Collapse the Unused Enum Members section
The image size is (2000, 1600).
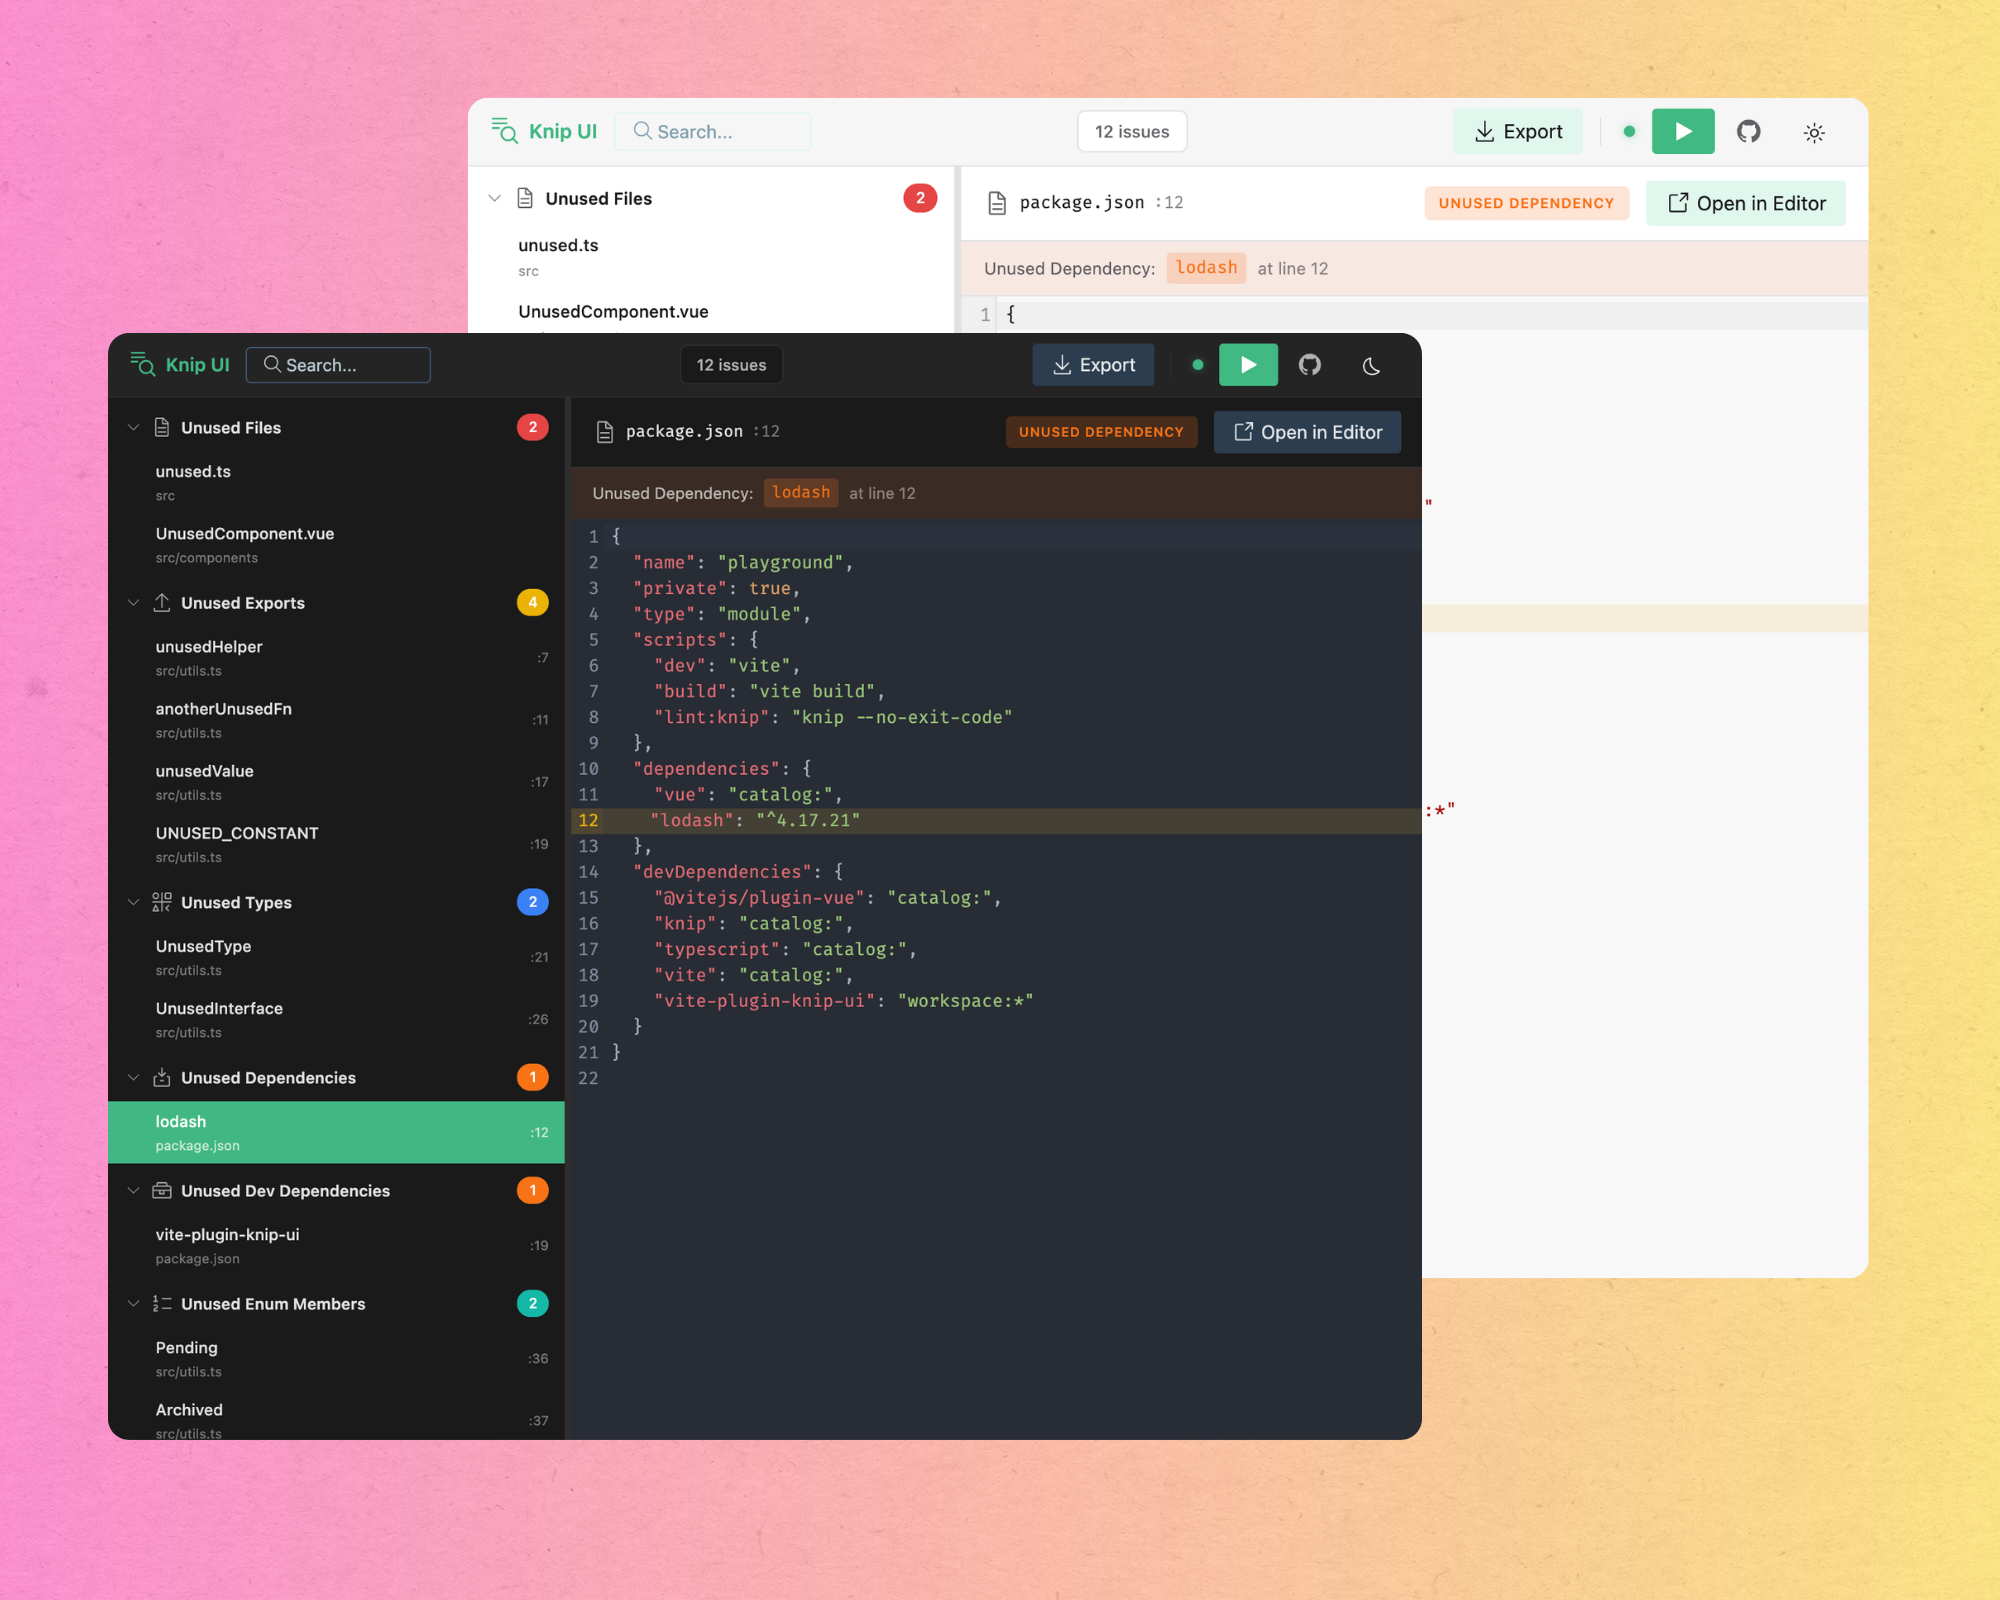[x=133, y=1303]
